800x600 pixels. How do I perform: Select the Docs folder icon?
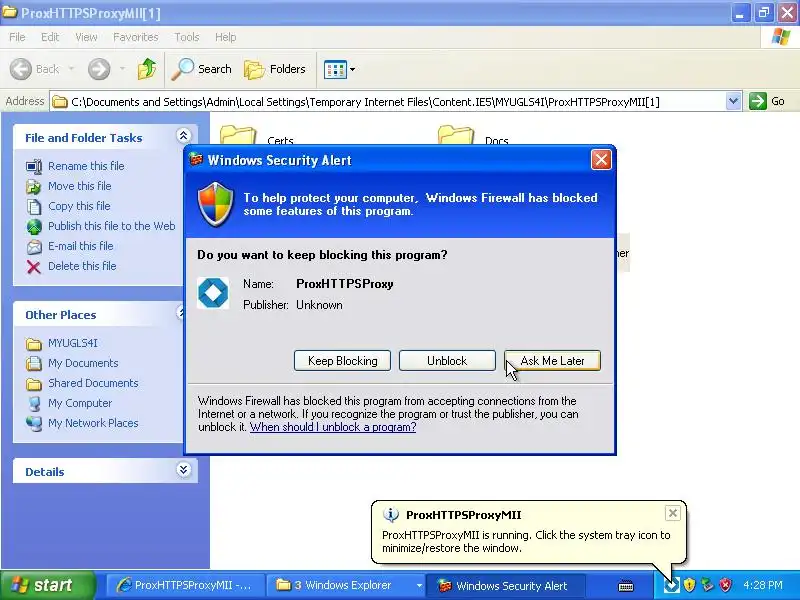click(456, 135)
